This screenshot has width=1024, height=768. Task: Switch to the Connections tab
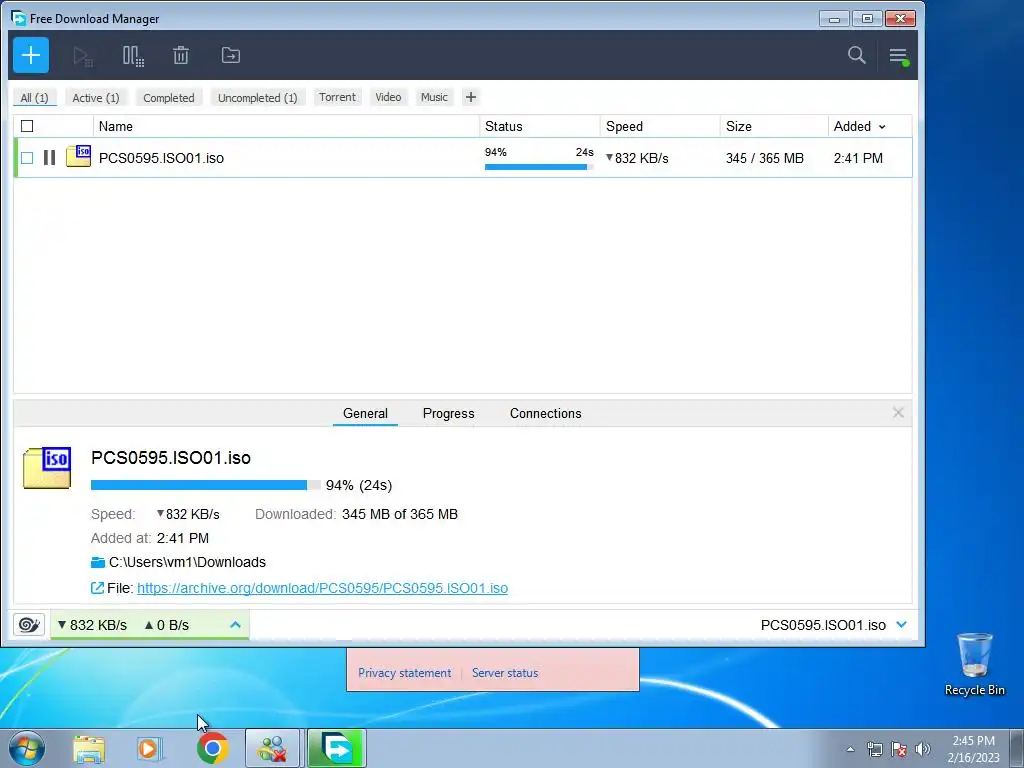pyautogui.click(x=545, y=413)
